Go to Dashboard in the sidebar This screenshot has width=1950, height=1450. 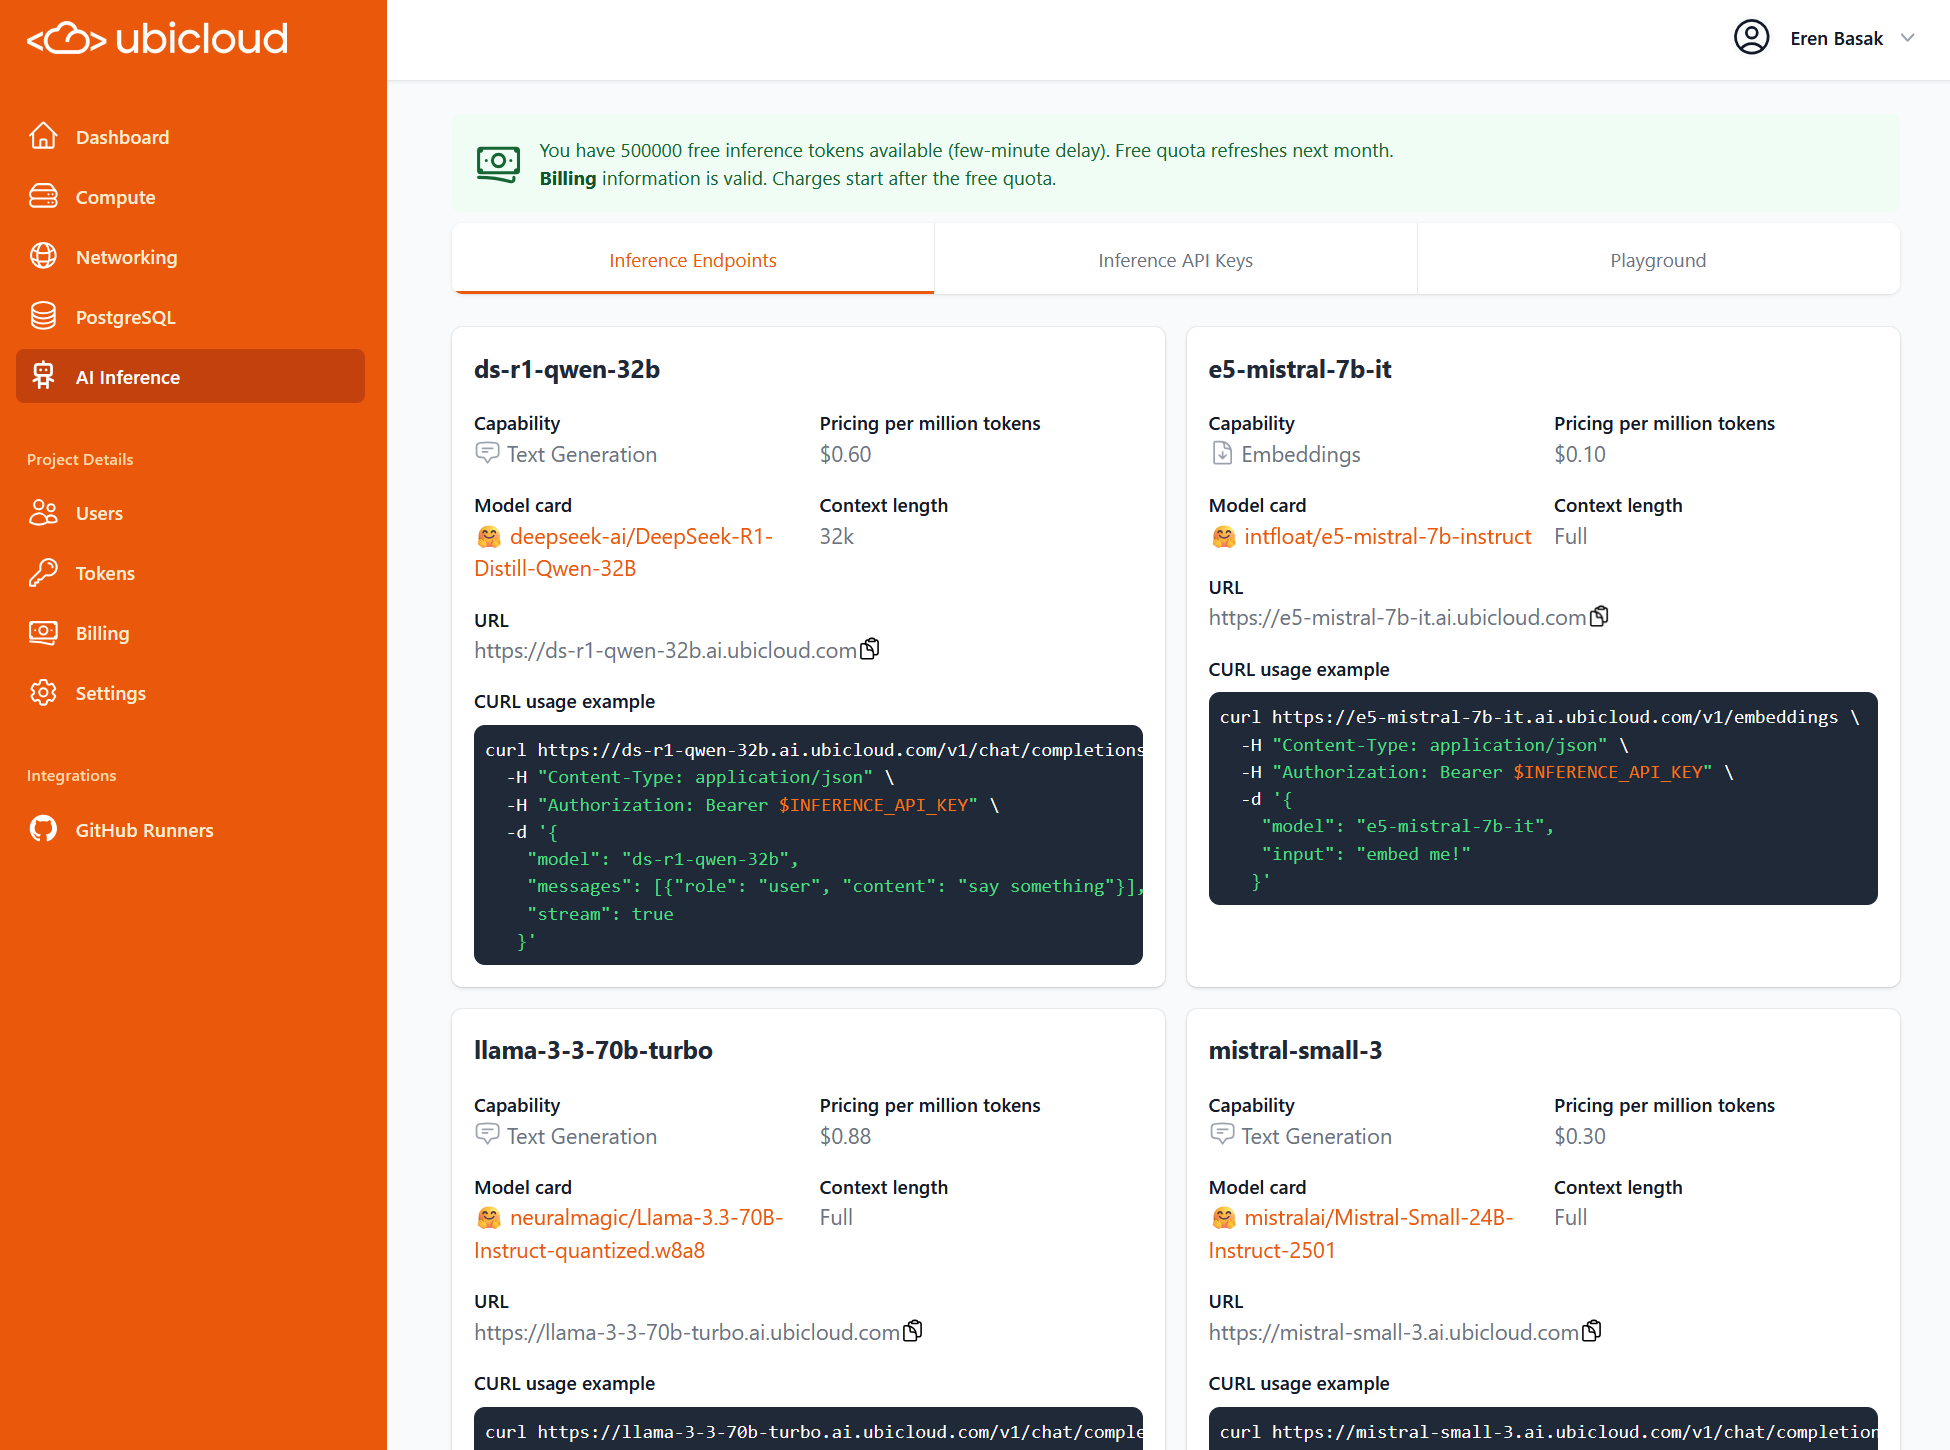(190, 137)
